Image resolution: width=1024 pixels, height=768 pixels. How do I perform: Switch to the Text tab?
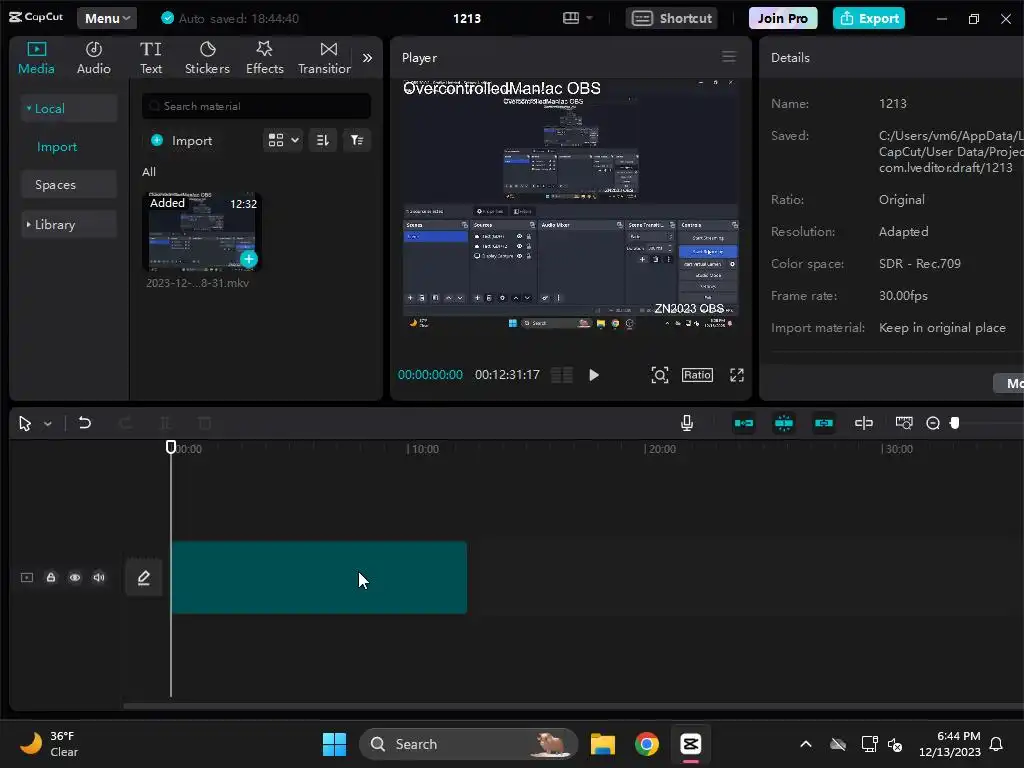[x=151, y=57]
